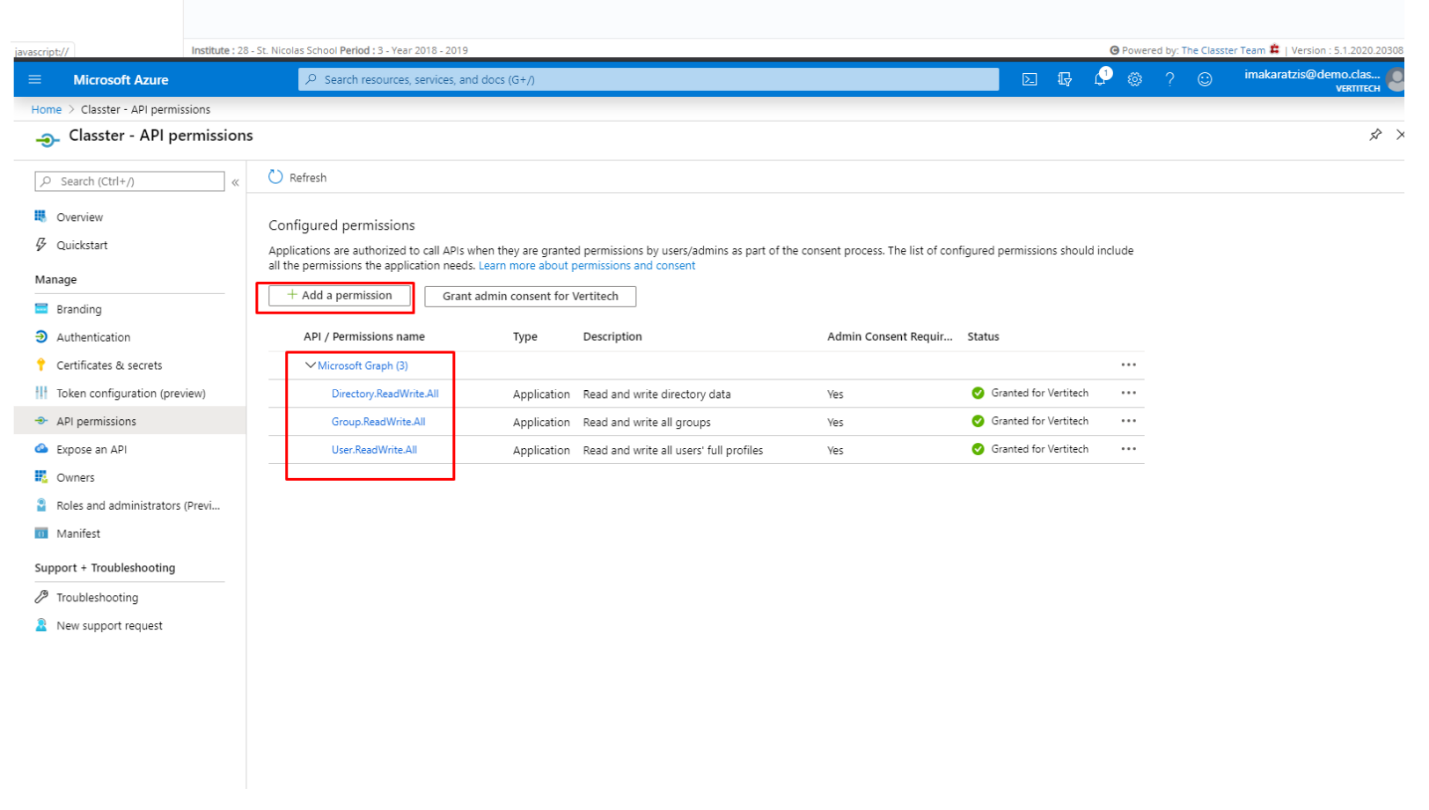1429x810 pixels.
Task: Open the notifications bell
Action: [x=1101, y=79]
